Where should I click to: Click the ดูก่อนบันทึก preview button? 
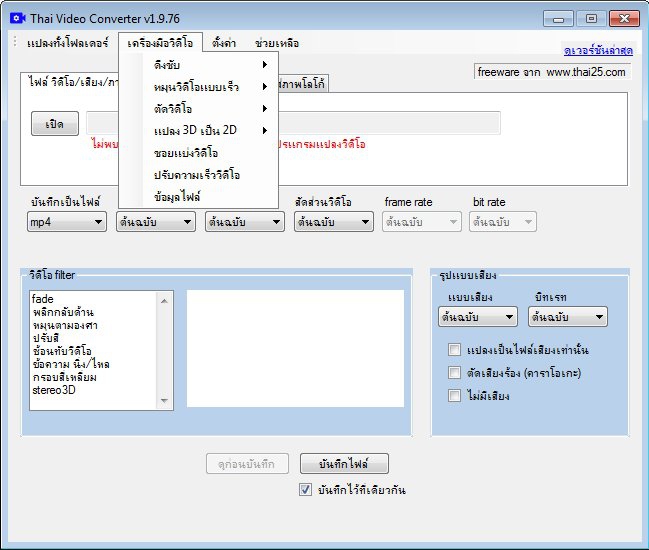coord(247,464)
